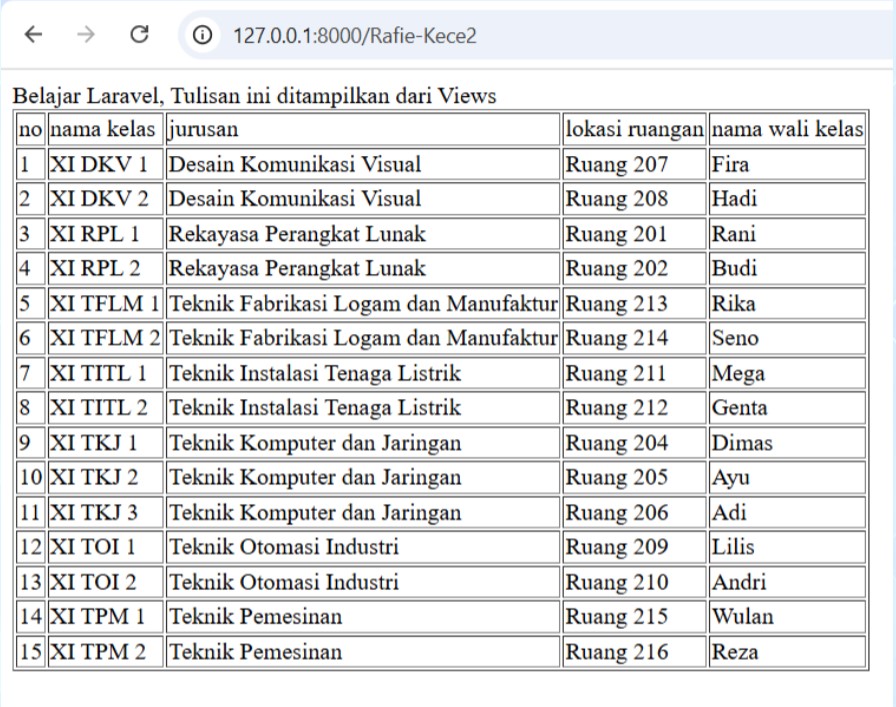
Task: Click 'Ruang 214' location cell
Action: tap(634, 338)
